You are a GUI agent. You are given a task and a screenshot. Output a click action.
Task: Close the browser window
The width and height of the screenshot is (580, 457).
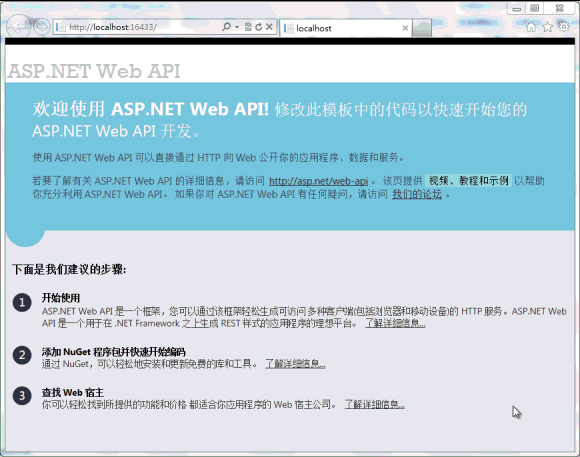[560, 8]
